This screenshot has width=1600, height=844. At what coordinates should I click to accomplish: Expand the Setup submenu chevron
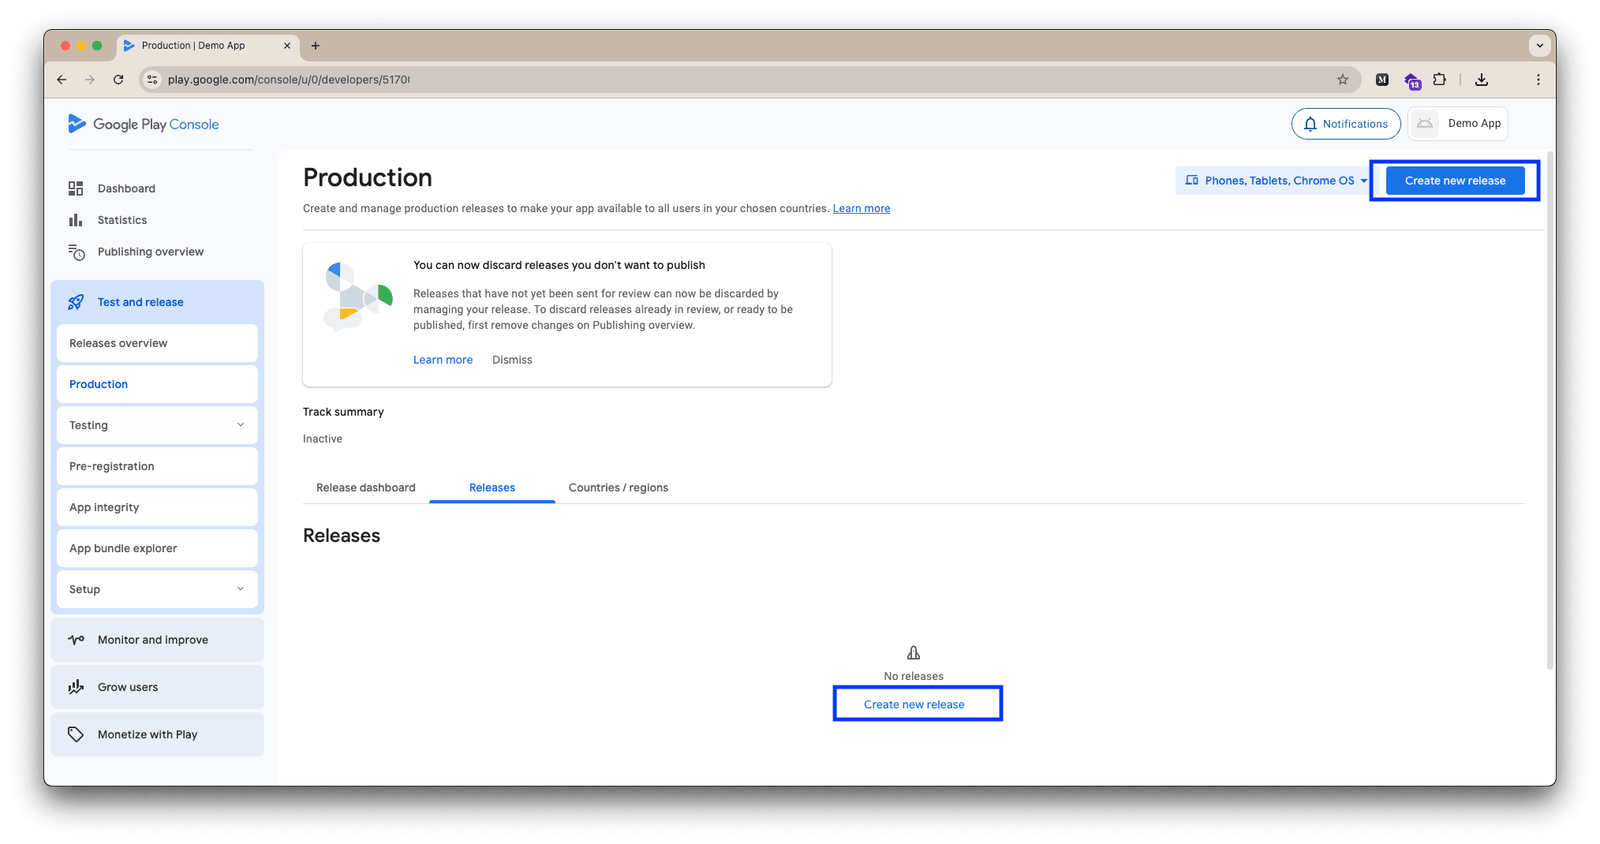[240, 589]
